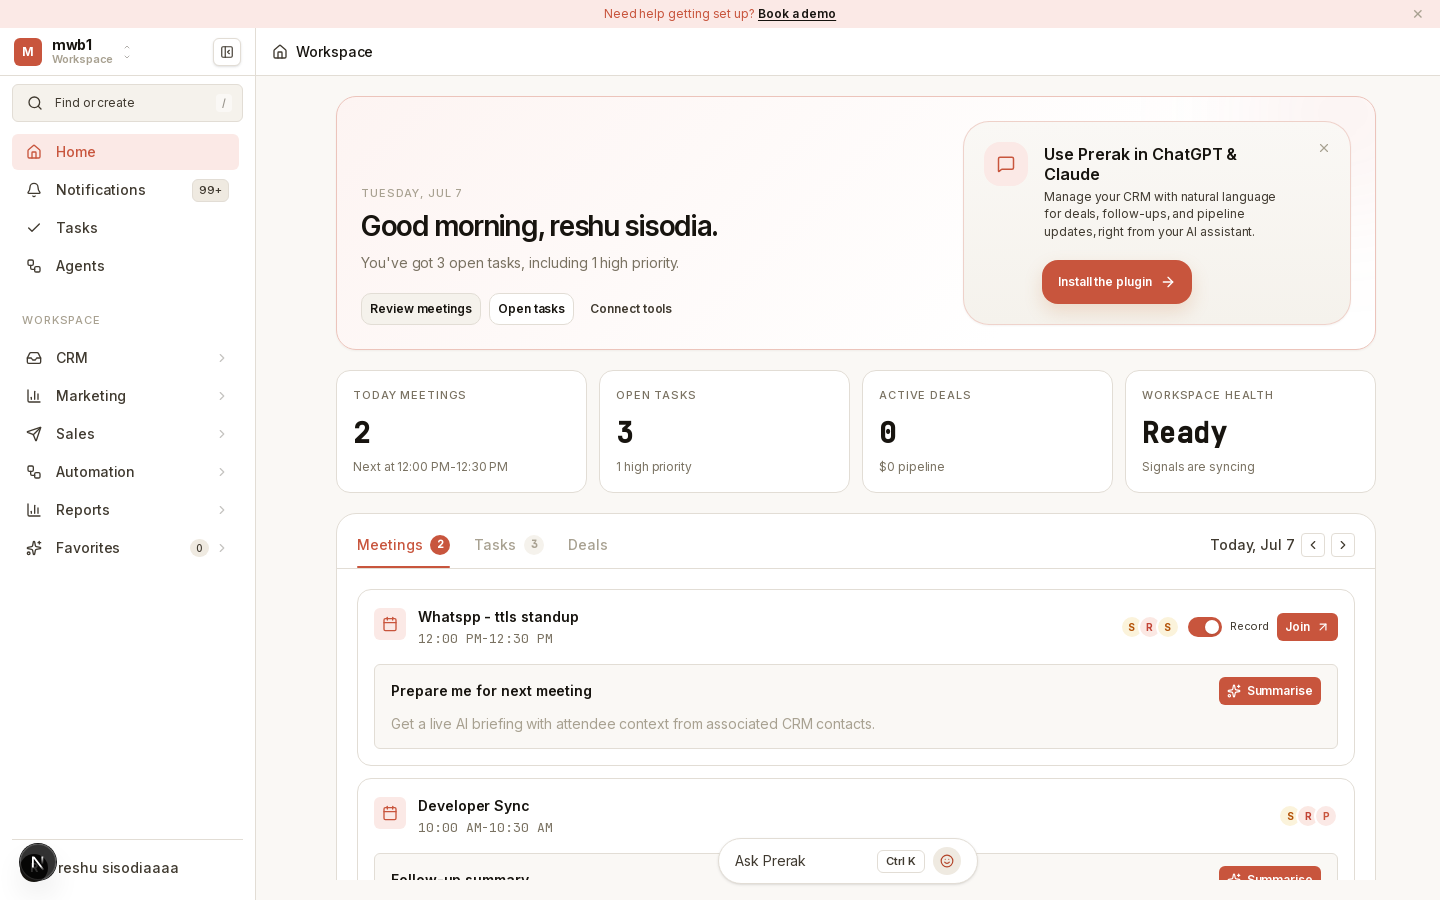
Task: Click the Home house icon in sidebar
Action: (x=34, y=152)
